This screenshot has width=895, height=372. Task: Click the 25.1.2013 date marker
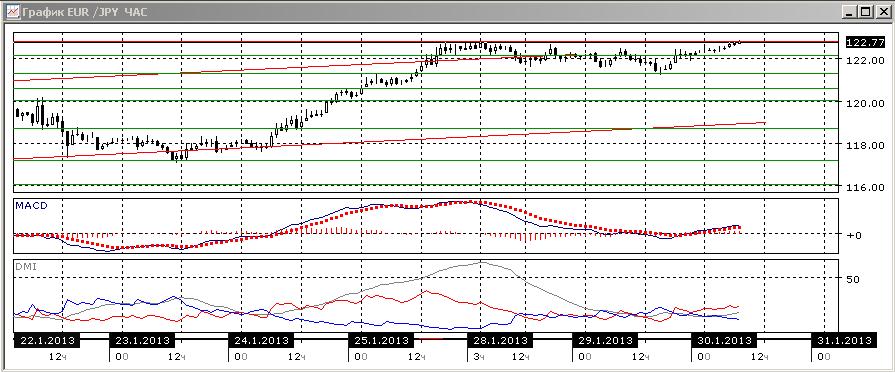coord(380,341)
